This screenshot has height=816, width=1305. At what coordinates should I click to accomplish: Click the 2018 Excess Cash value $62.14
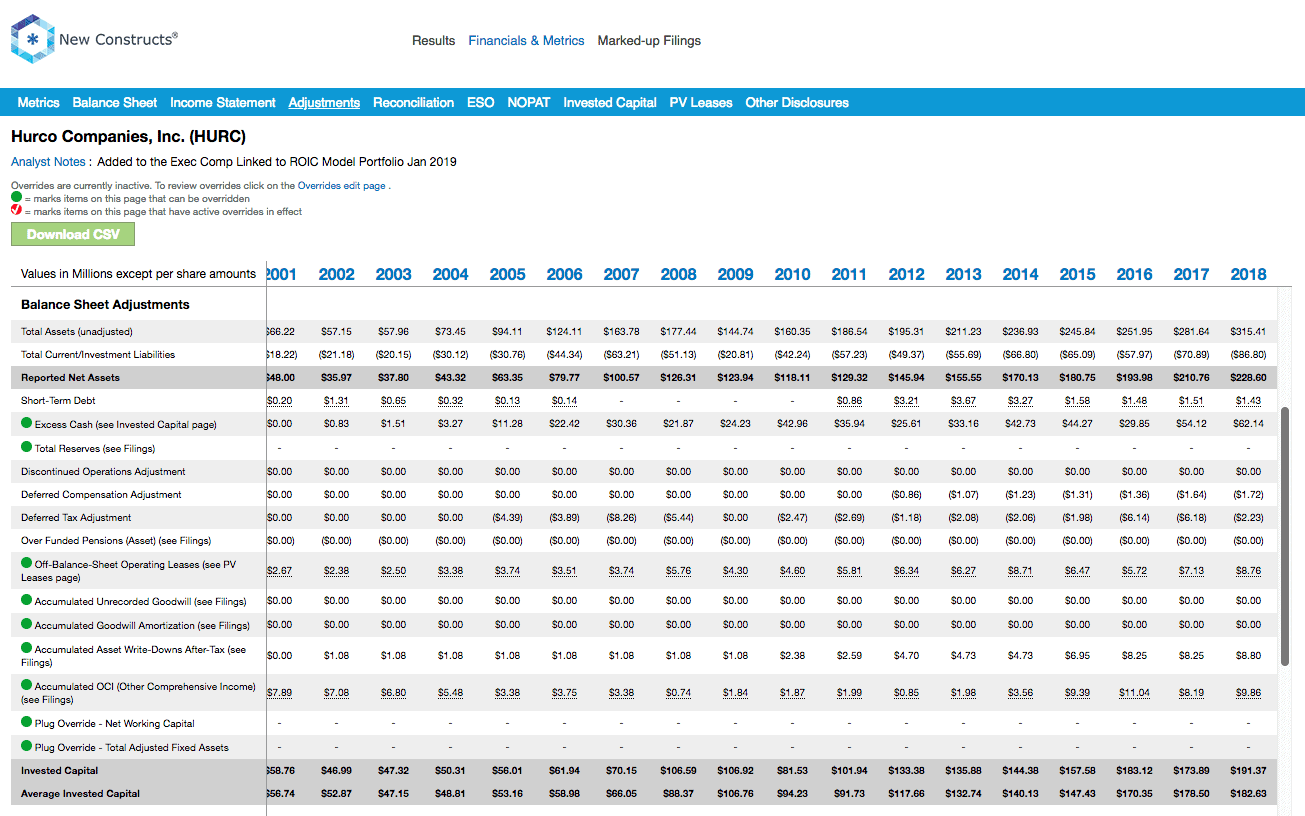1249,424
